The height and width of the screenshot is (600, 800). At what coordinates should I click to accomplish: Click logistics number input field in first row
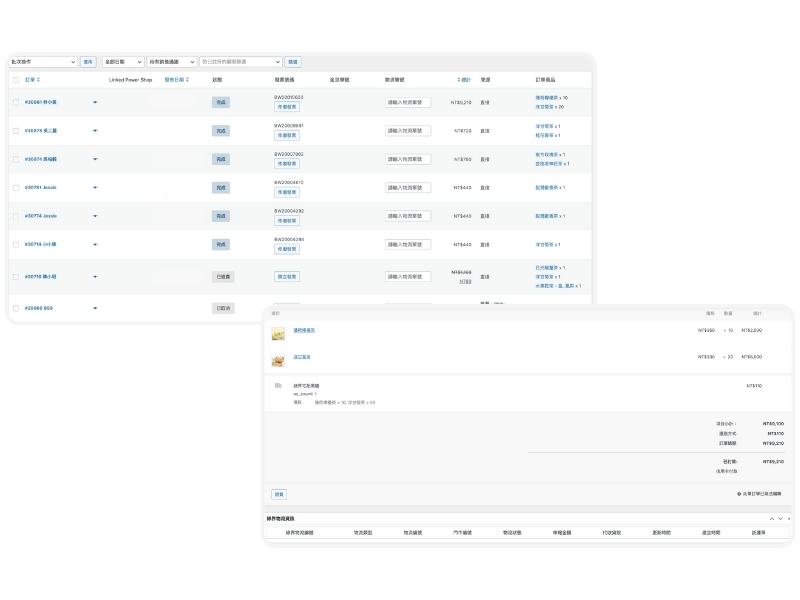408,102
